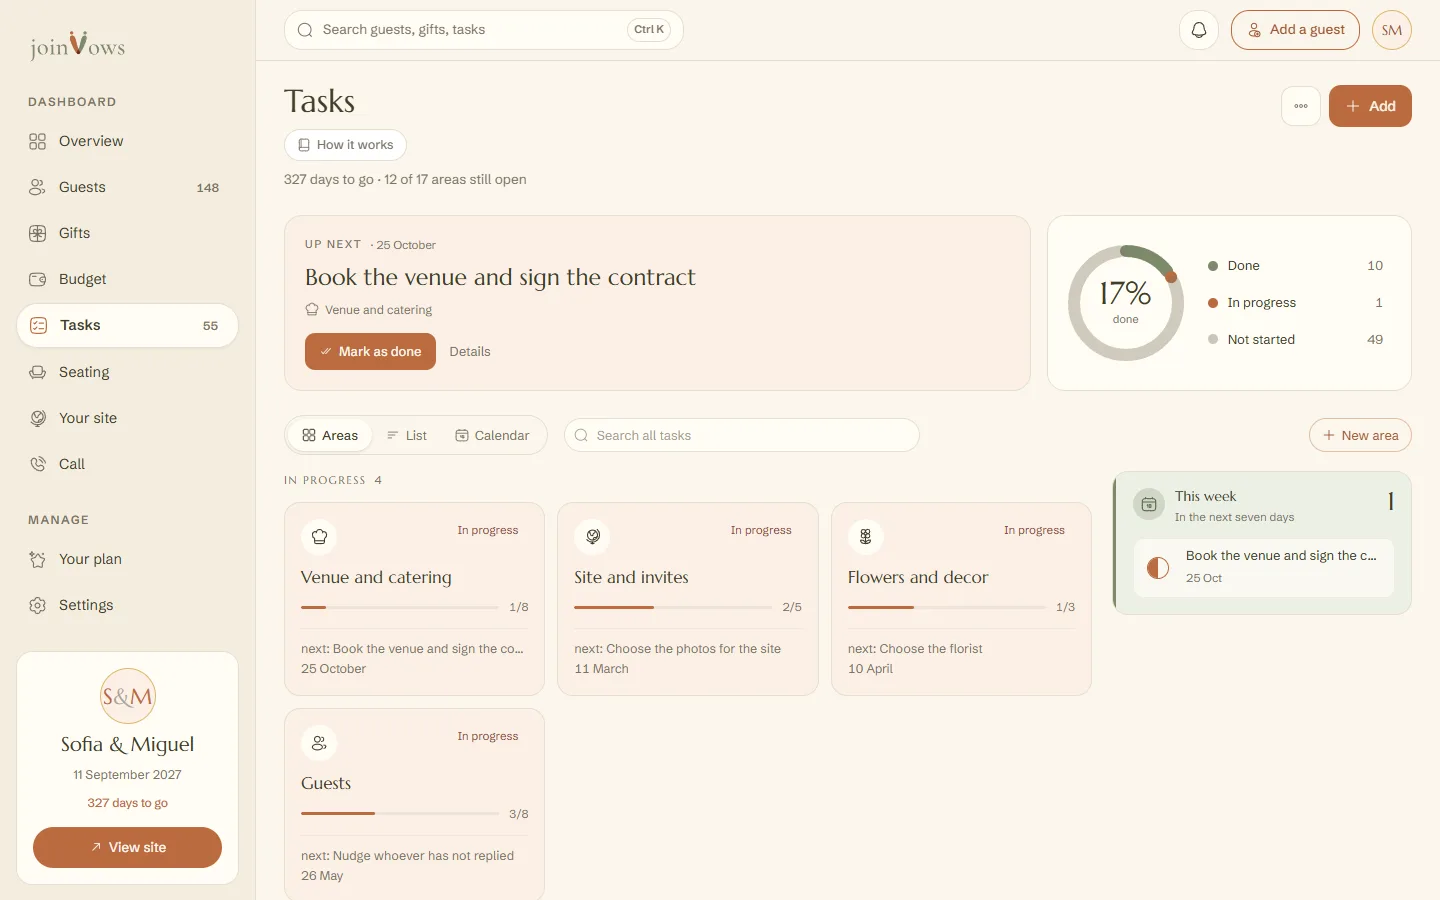Screen dimensions: 1440x900
Task: Click the Not started legend row
Action: click(1295, 340)
